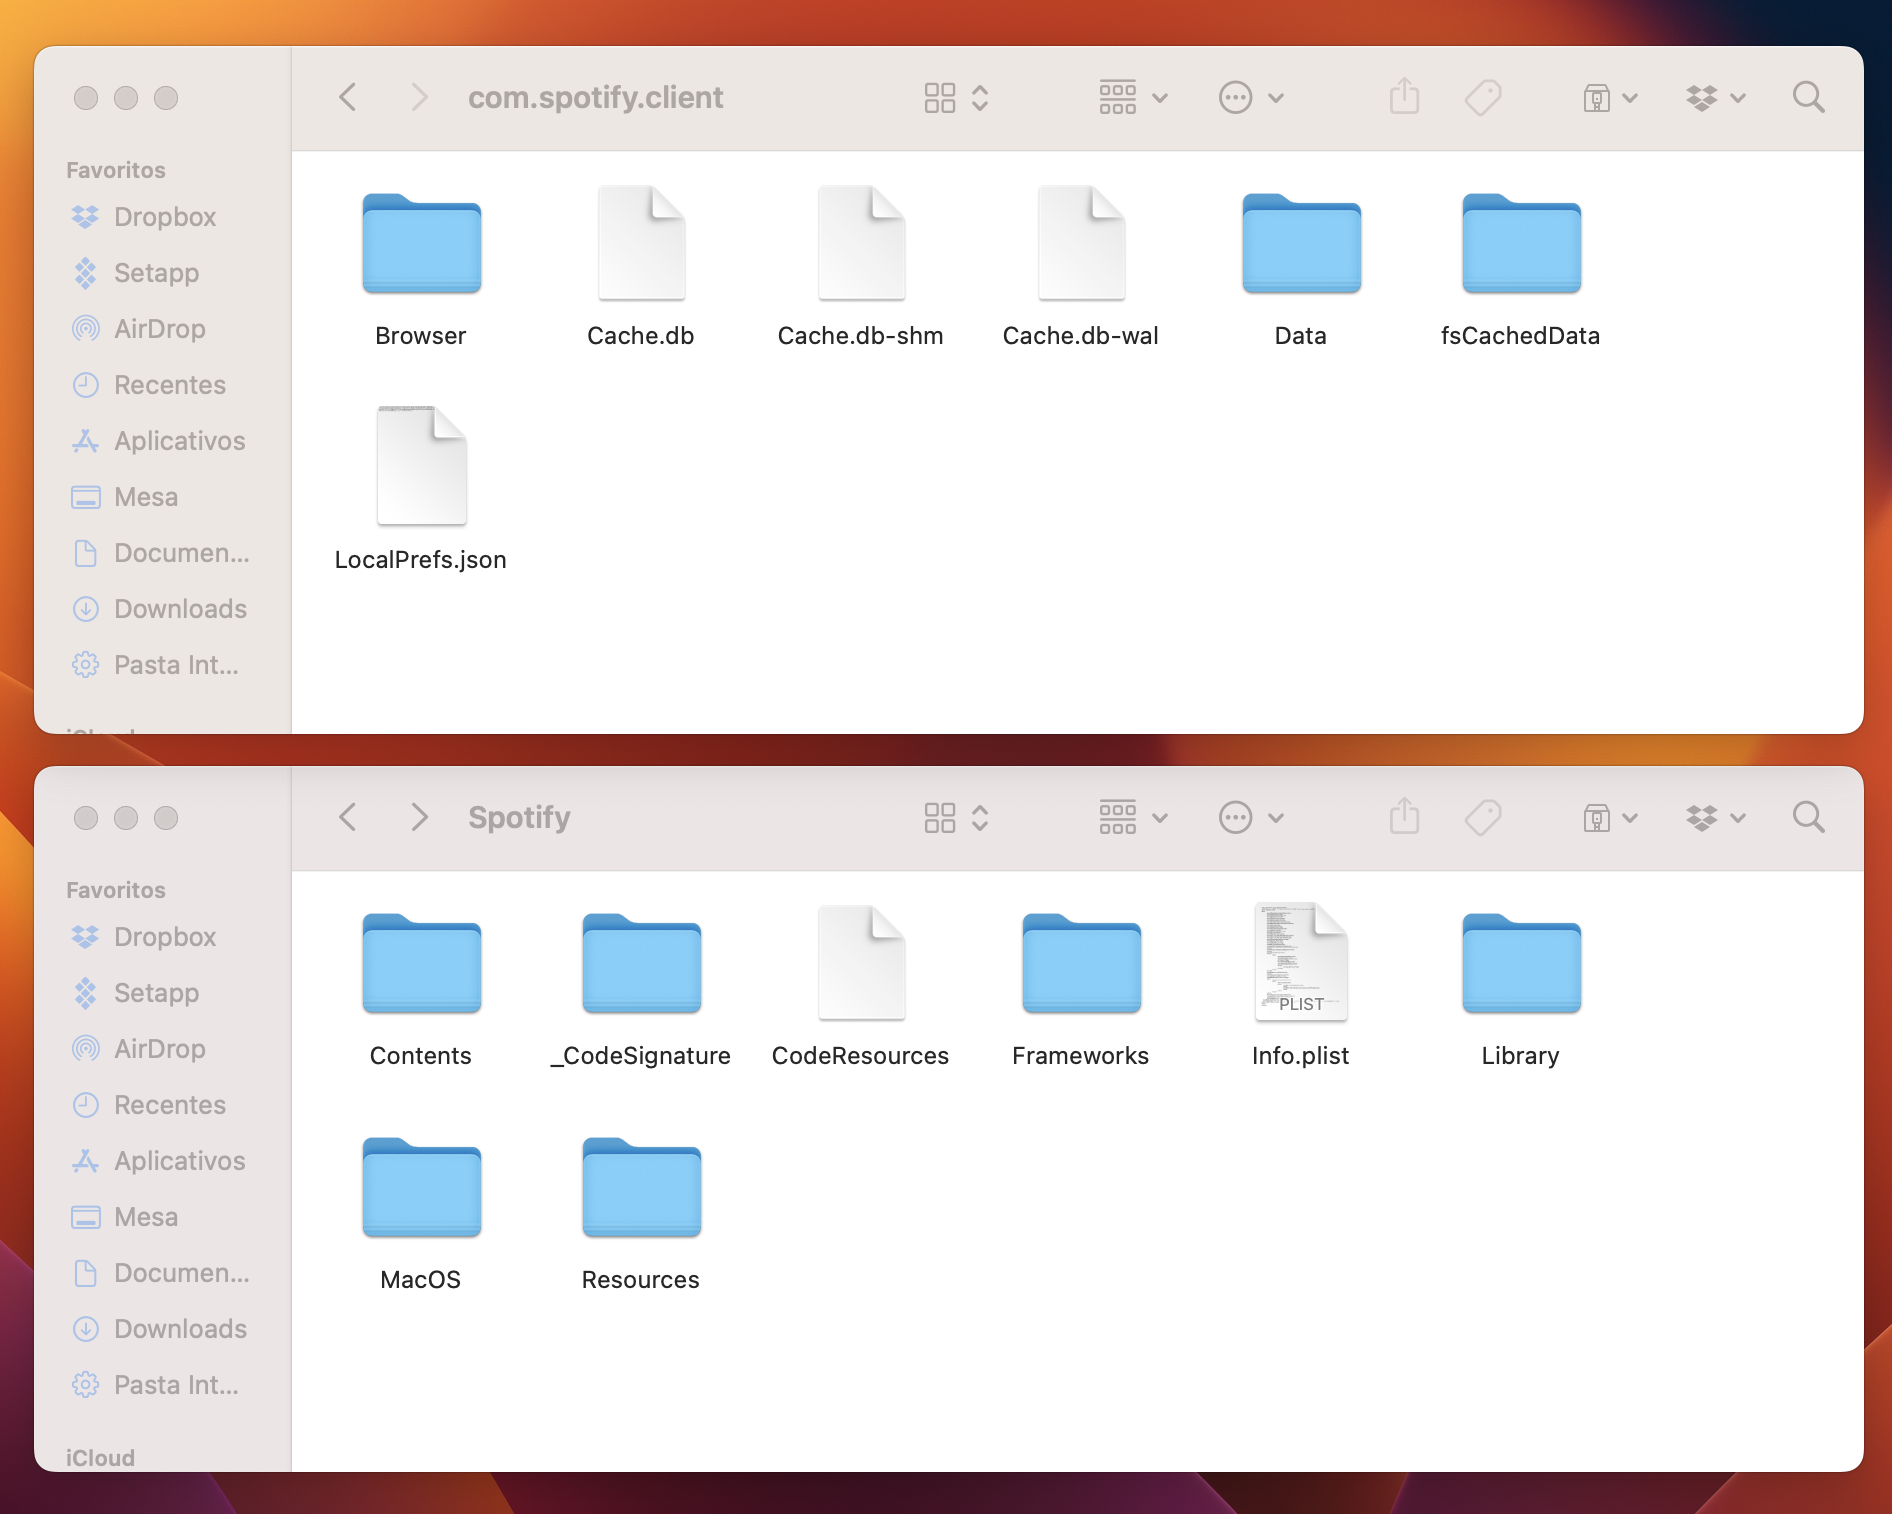Open Documentos in com.spotify.client window sidebar
Viewport: 1892px width, 1514px height.
click(x=162, y=553)
